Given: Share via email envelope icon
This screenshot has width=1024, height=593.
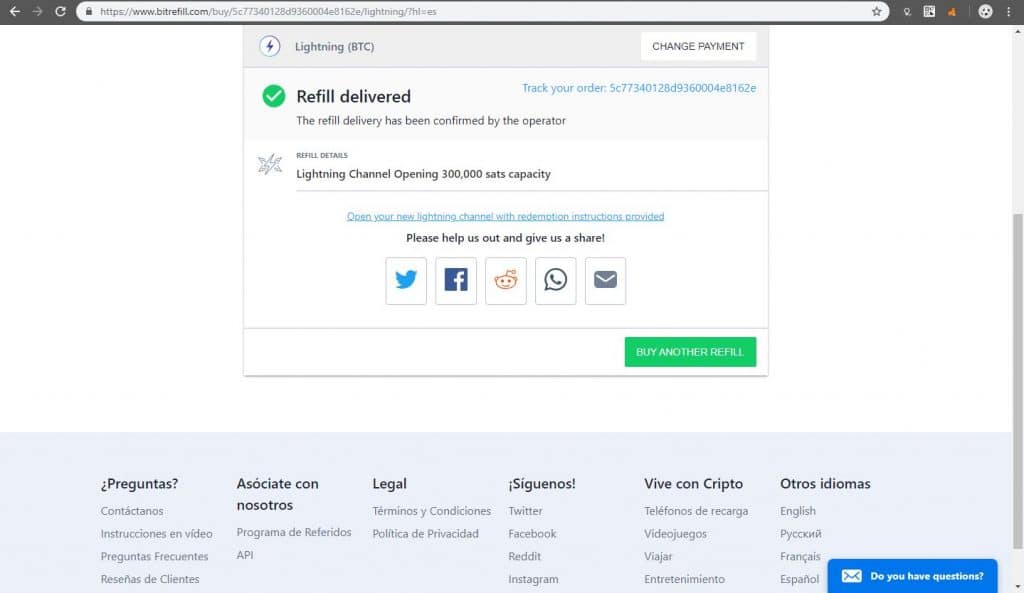Looking at the screenshot, I should pyautogui.click(x=605, y=281).
